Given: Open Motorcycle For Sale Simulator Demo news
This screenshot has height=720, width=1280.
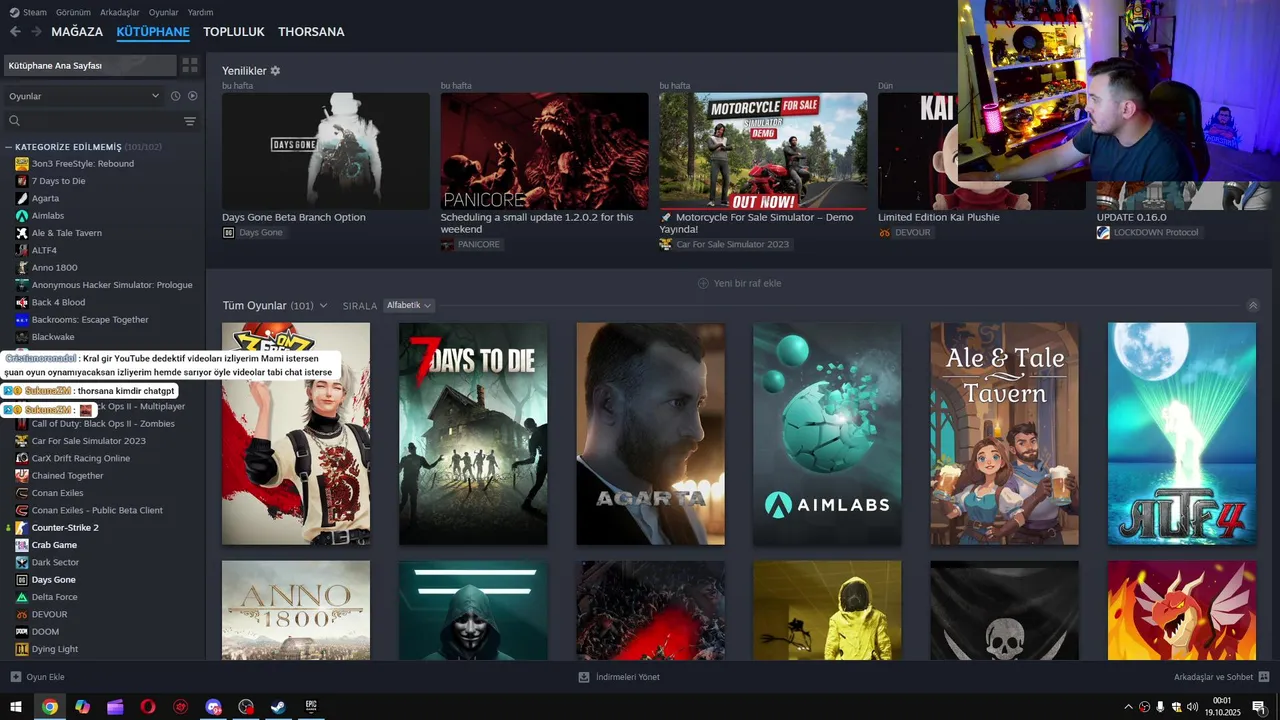Looking at the screenshot, I should click(763, 151).
